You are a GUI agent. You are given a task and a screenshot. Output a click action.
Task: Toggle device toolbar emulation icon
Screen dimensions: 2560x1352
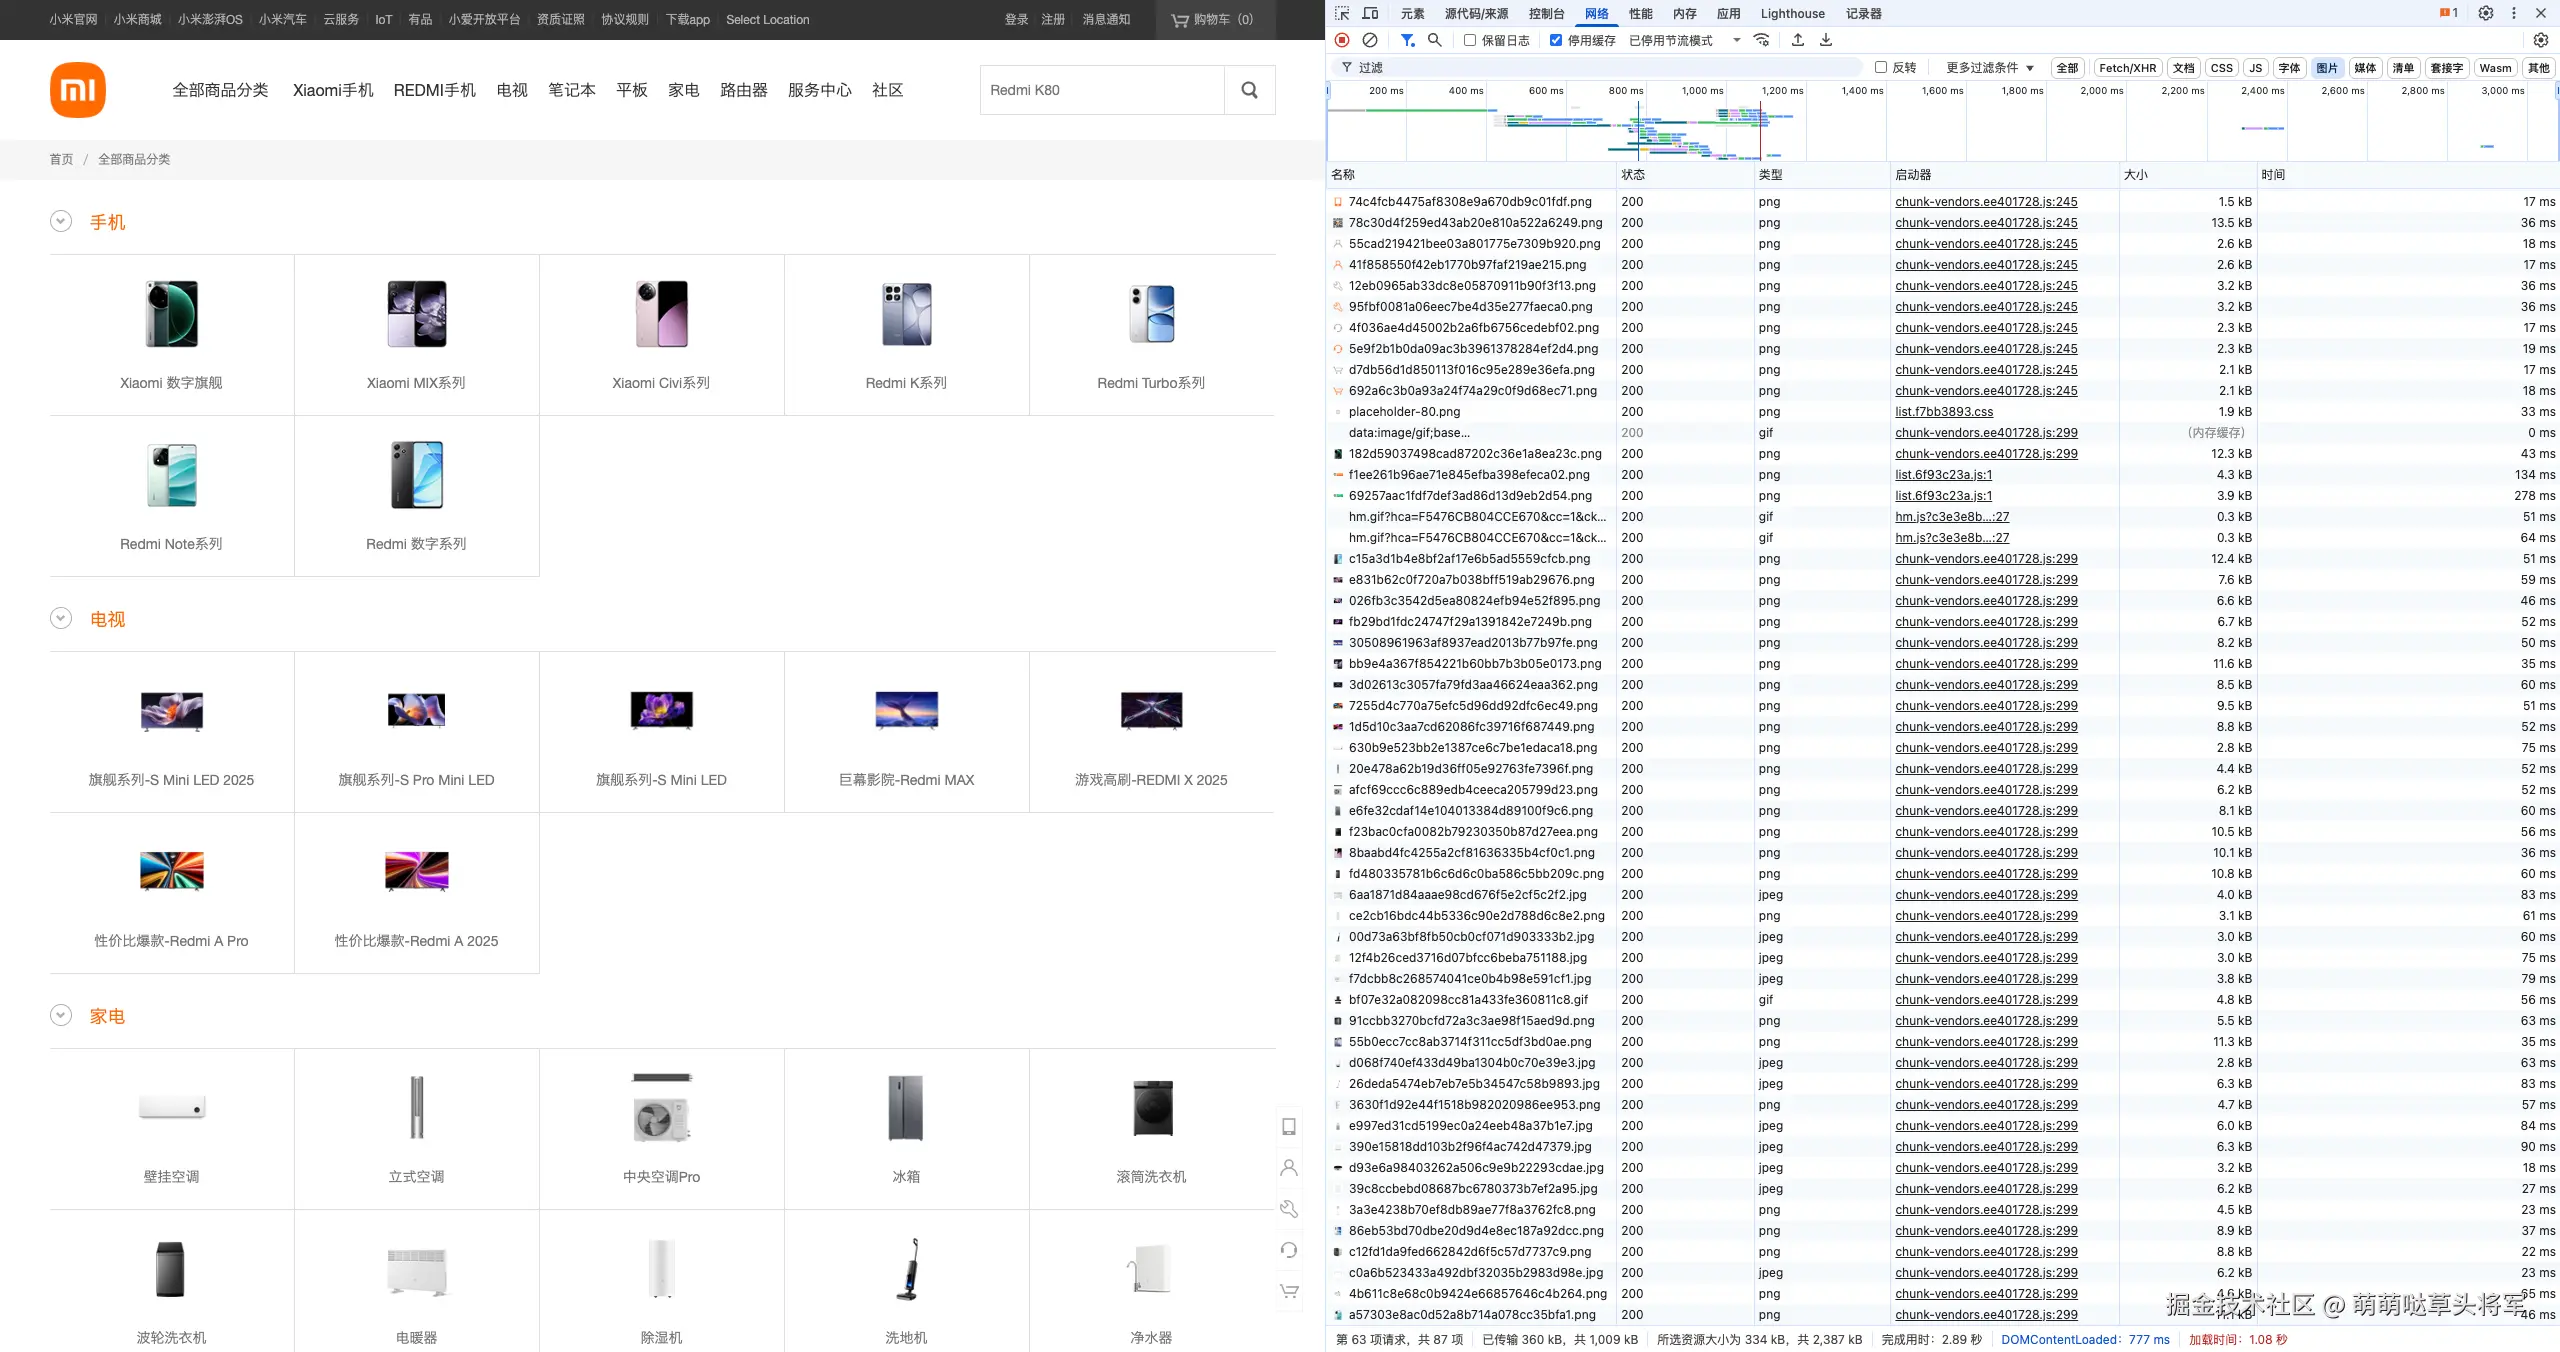coord(1370,13)
